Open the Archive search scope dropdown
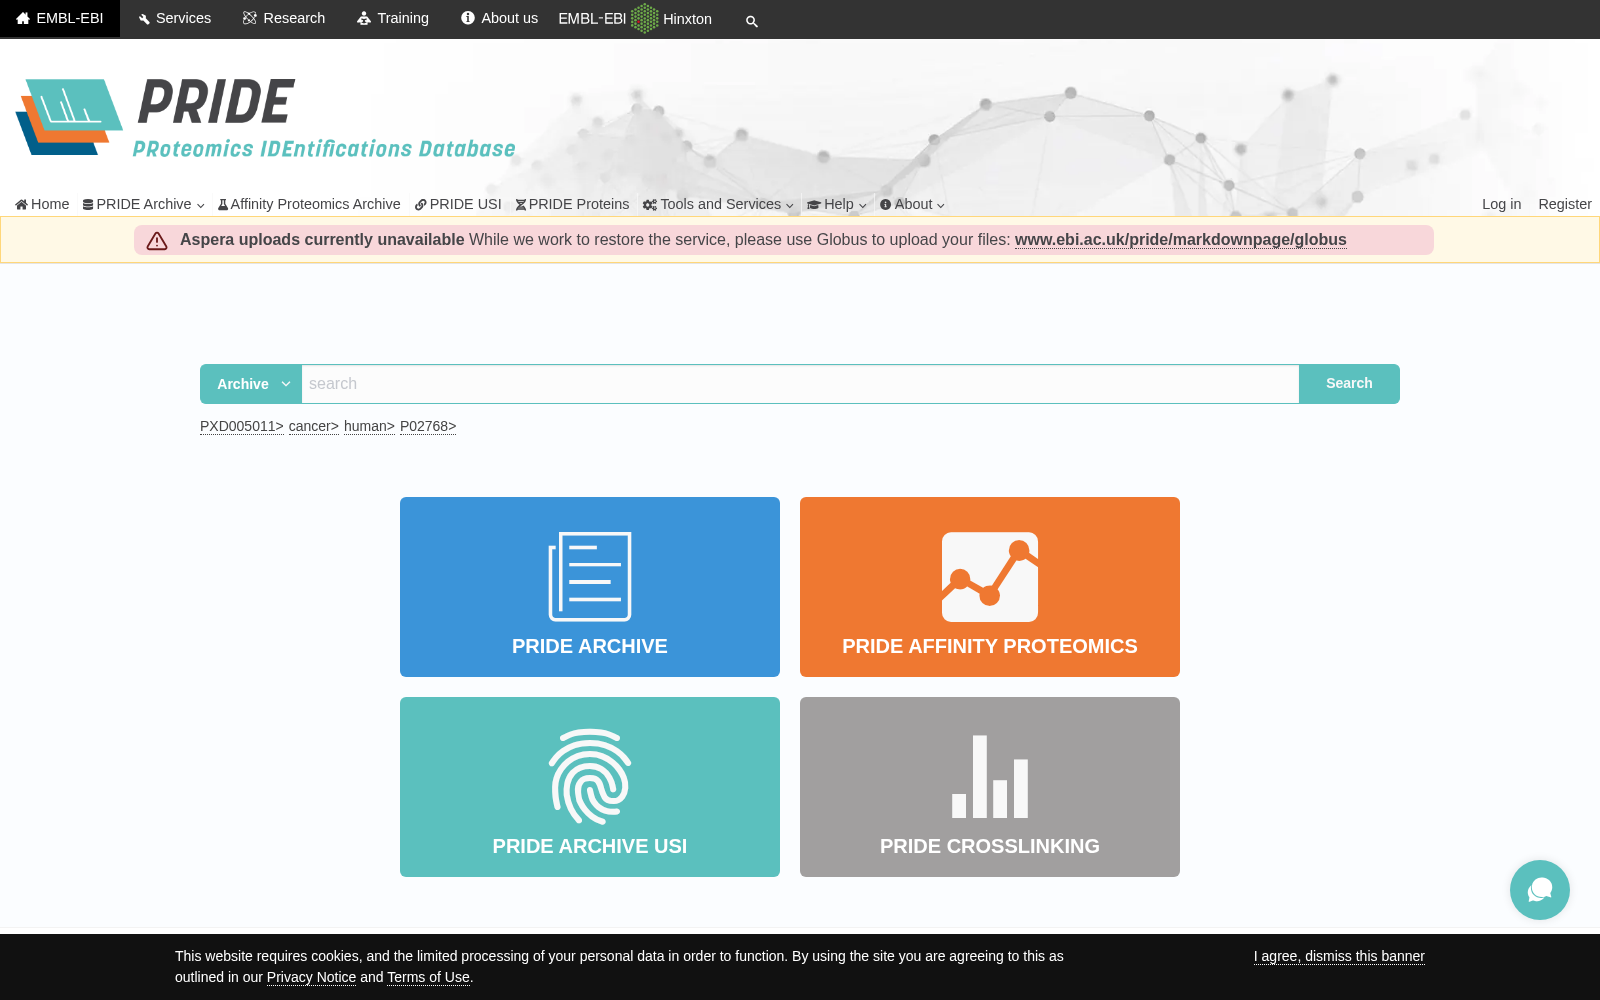The width and height of the screenshot is (1600, 1000). point(251,384)
